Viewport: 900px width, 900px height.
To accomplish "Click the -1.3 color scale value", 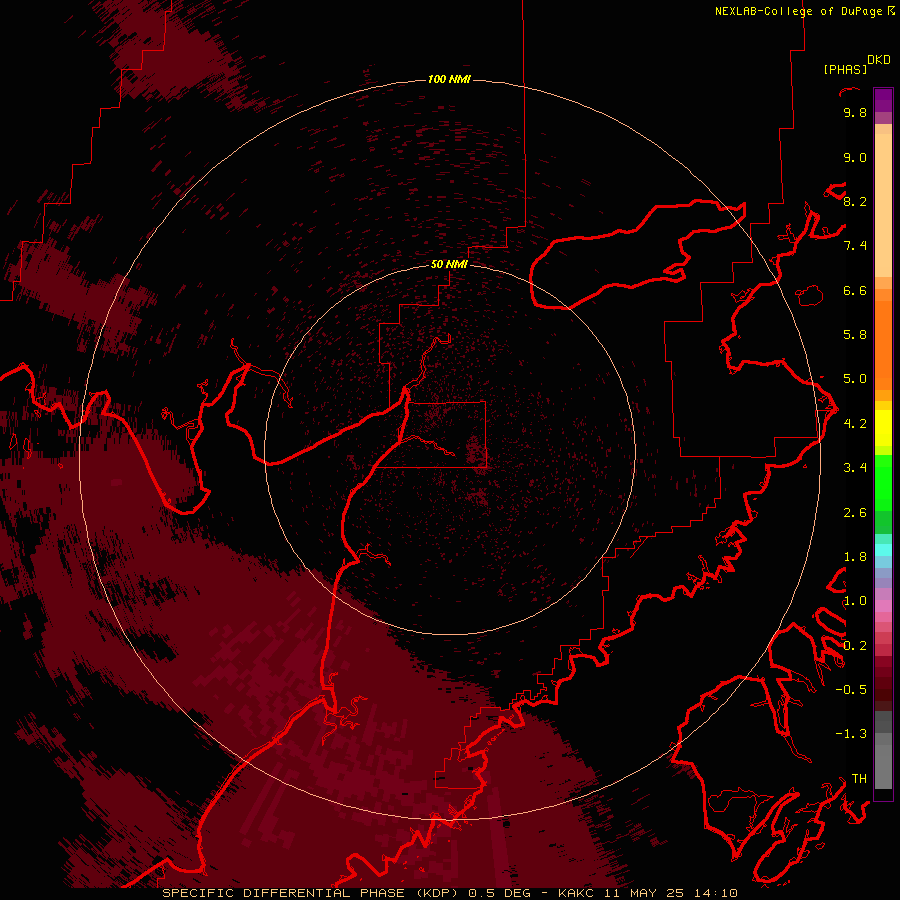I will (x=851, y=734).
